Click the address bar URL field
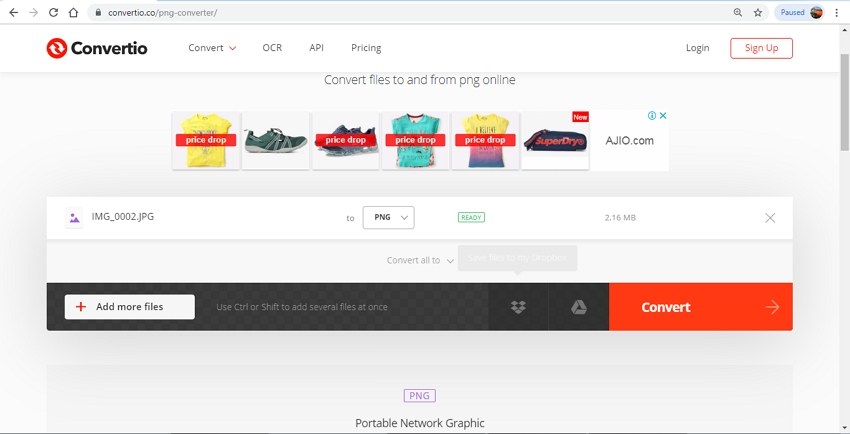Screen dimensions: 850x434 click(x=400, y=13)
